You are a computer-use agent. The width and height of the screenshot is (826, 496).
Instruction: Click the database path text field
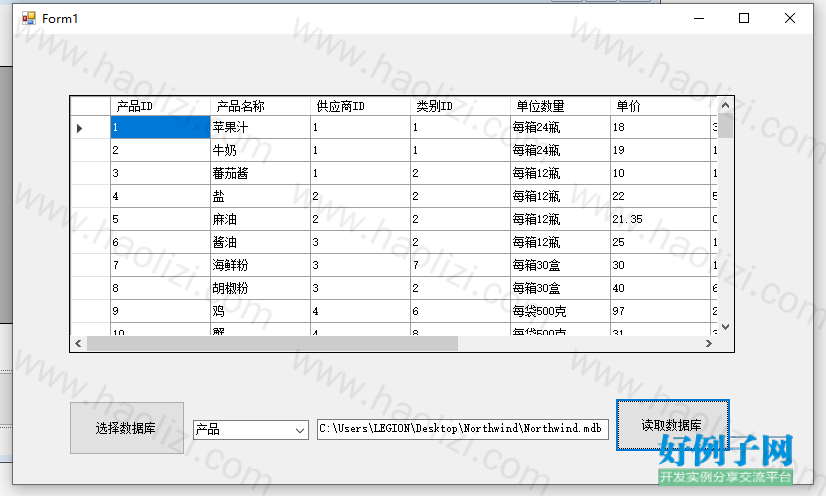[x=463, y=429]
